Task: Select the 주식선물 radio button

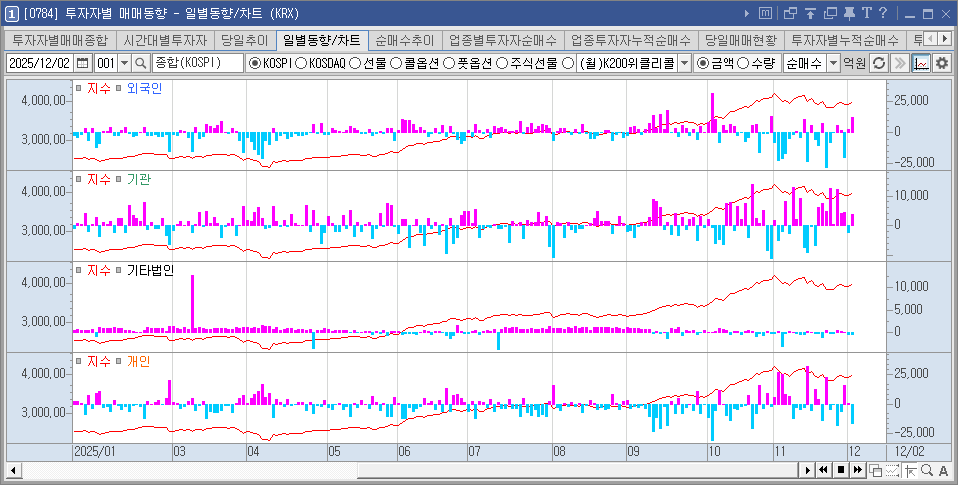Action: [x=502, y=63]
